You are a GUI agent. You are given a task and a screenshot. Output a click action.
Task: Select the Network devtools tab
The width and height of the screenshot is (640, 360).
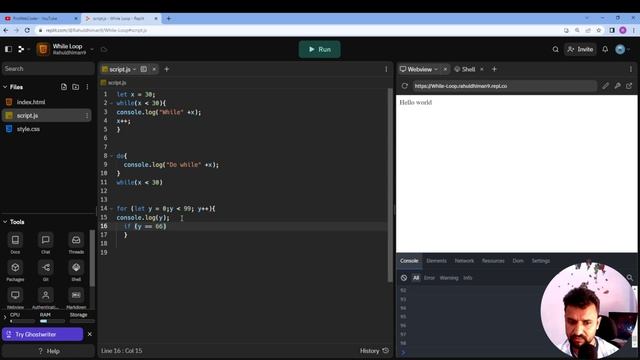tap(464, 261)
